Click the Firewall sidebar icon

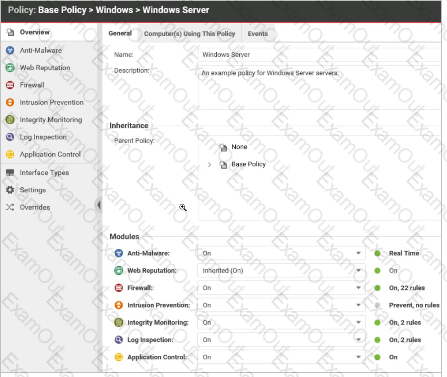pyautogui.click(x=10, y=85)
